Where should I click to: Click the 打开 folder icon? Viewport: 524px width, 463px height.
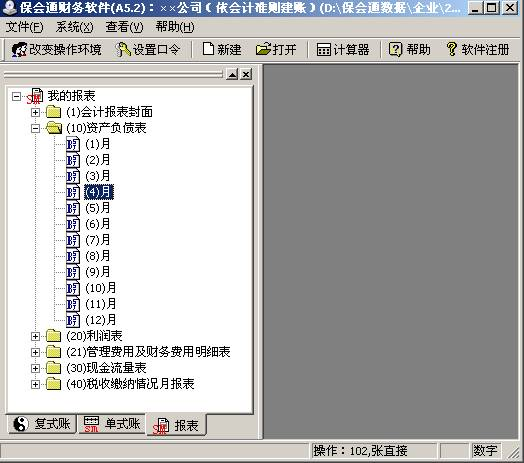pyautogui.click(x=263, y=49)
